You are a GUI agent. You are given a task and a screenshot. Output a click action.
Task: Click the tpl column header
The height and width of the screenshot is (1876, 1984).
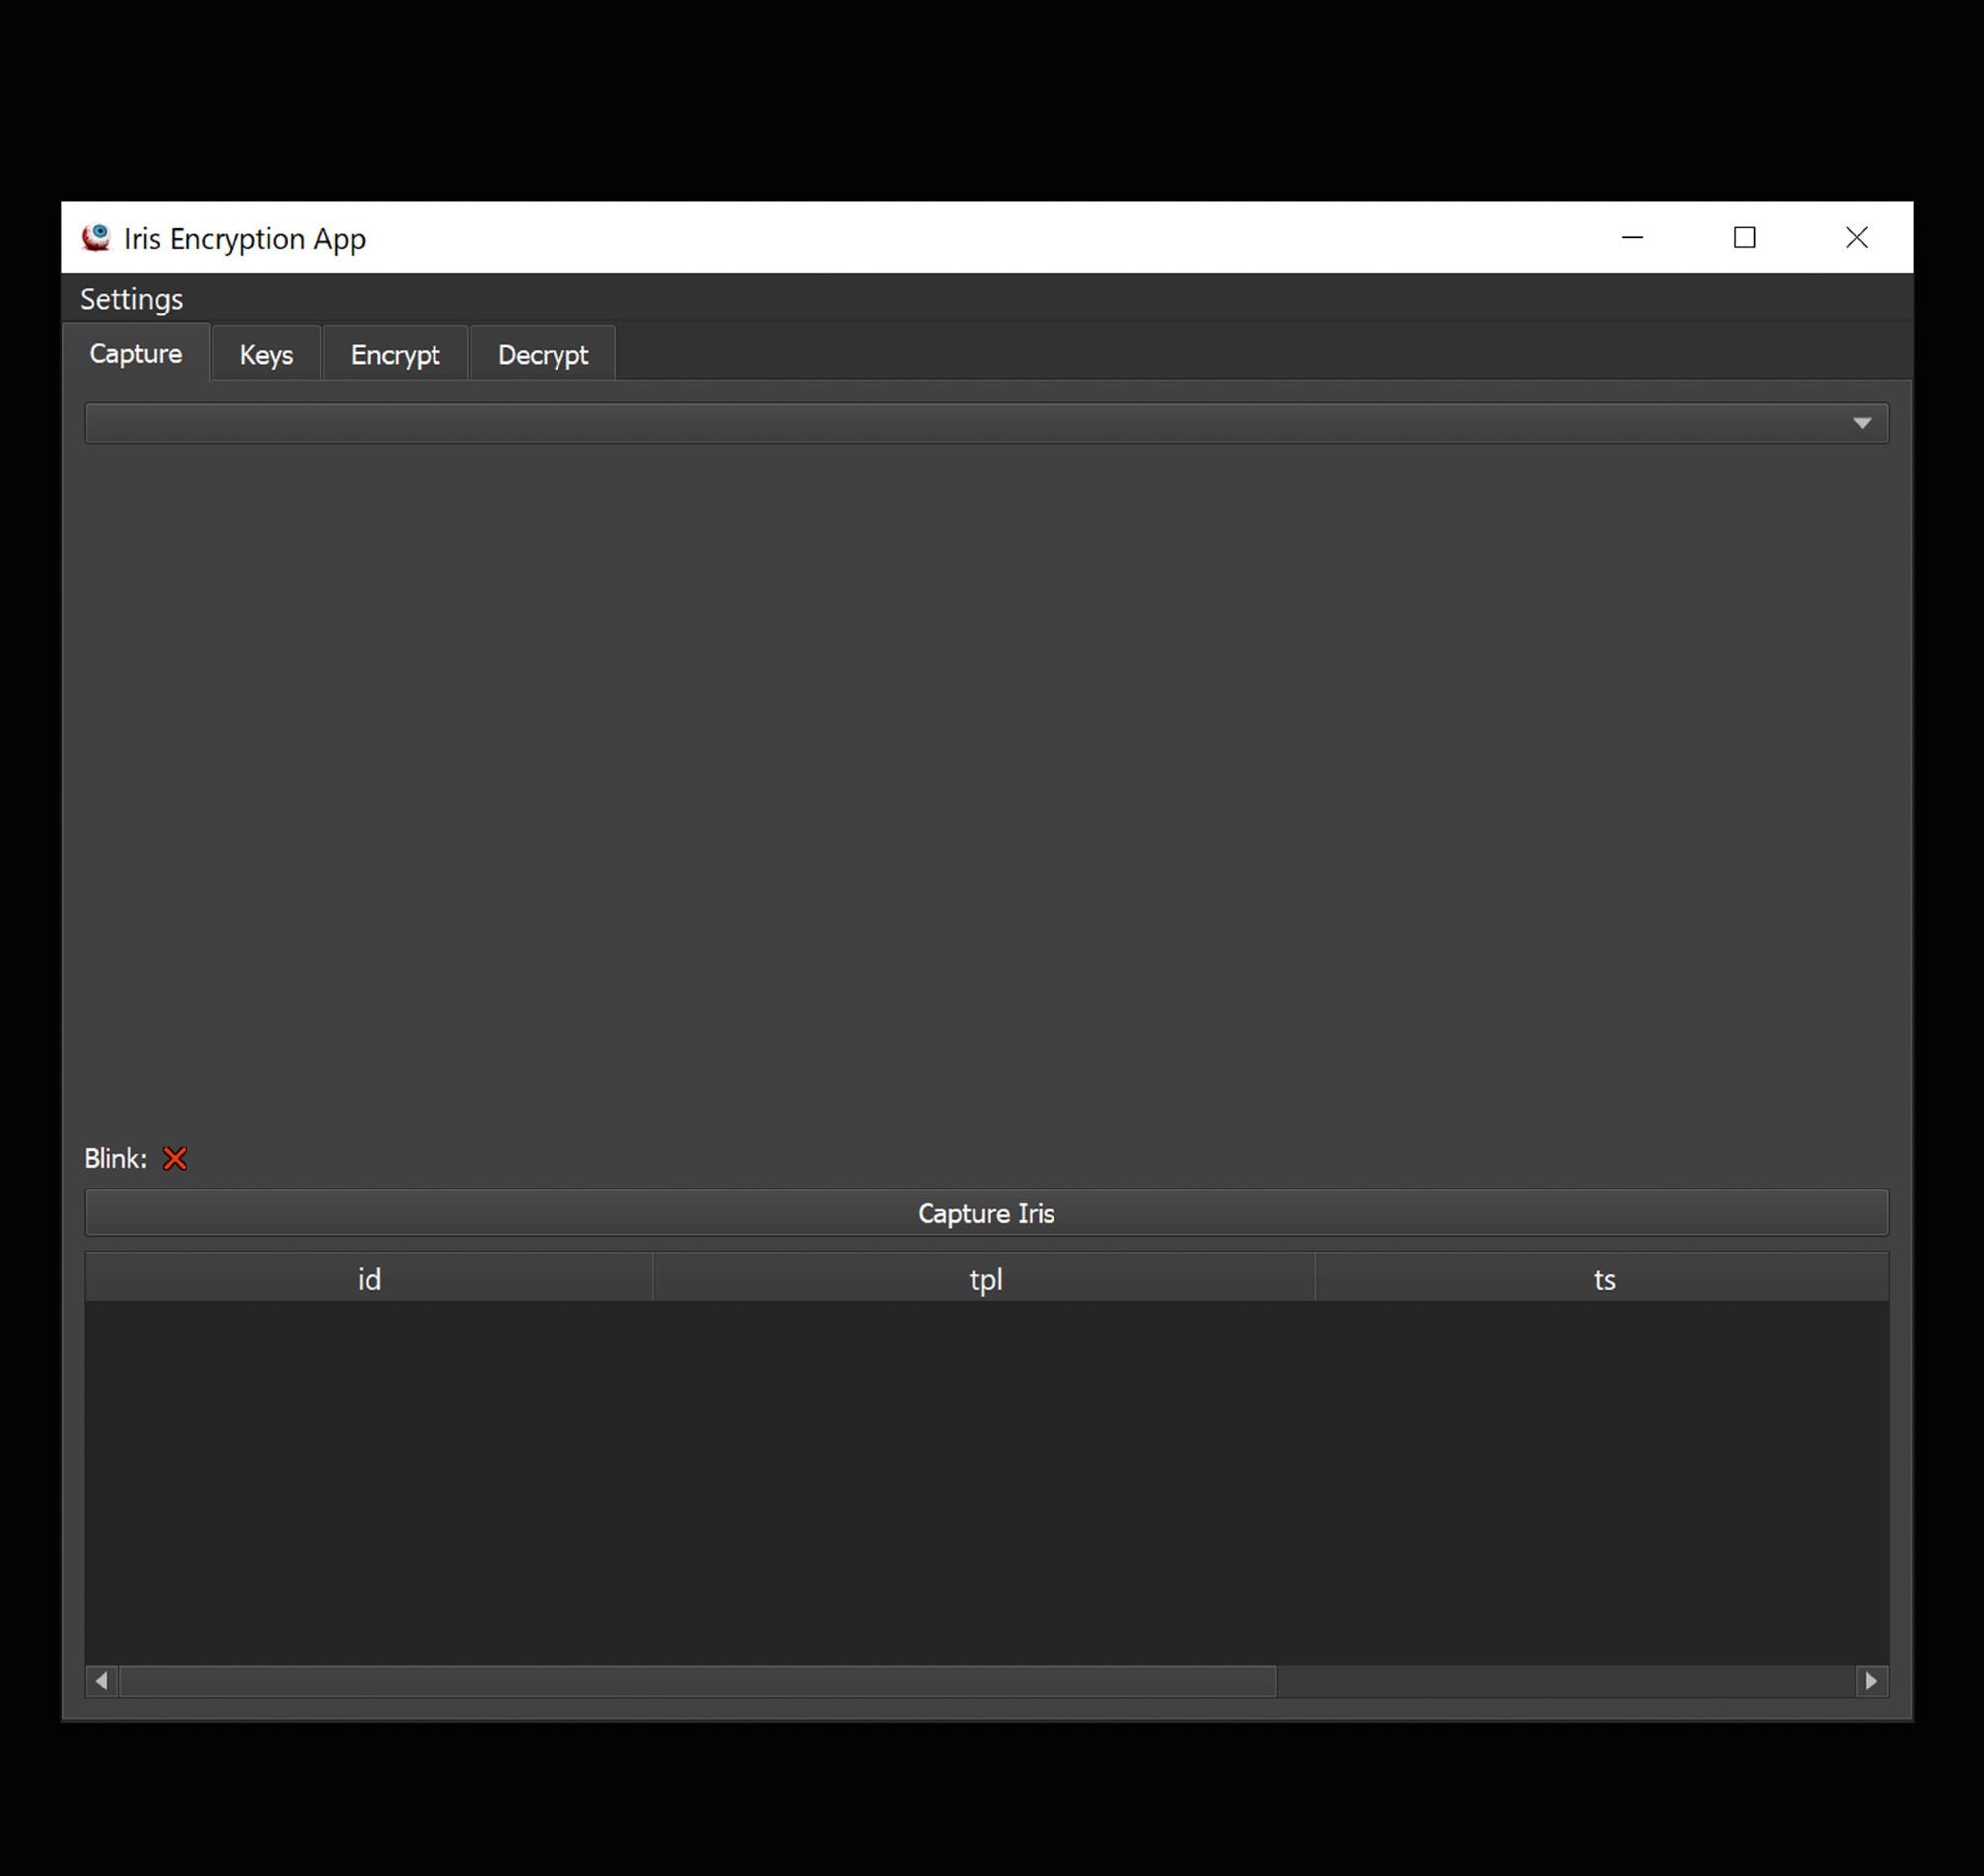coord(985,1279)
